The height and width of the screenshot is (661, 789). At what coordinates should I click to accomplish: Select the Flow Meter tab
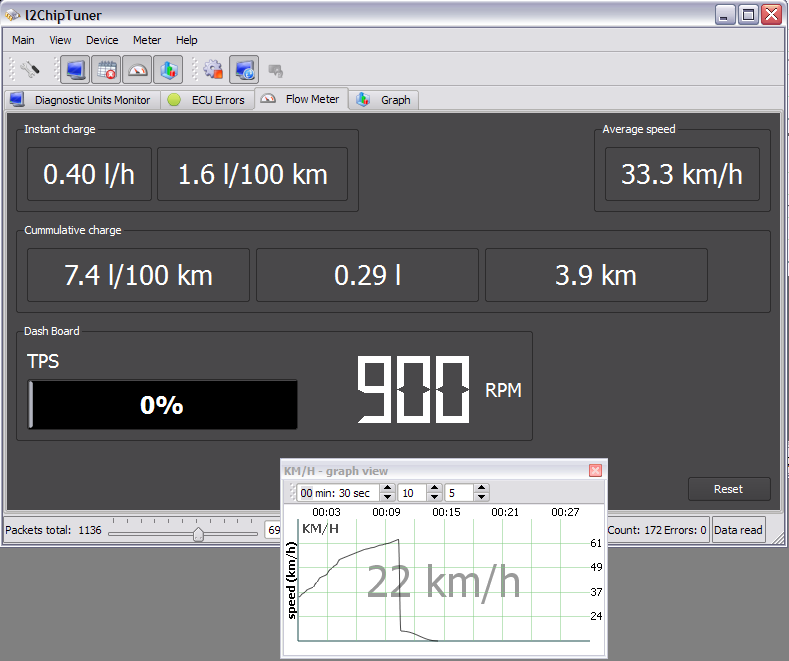(x=301, y=99)
